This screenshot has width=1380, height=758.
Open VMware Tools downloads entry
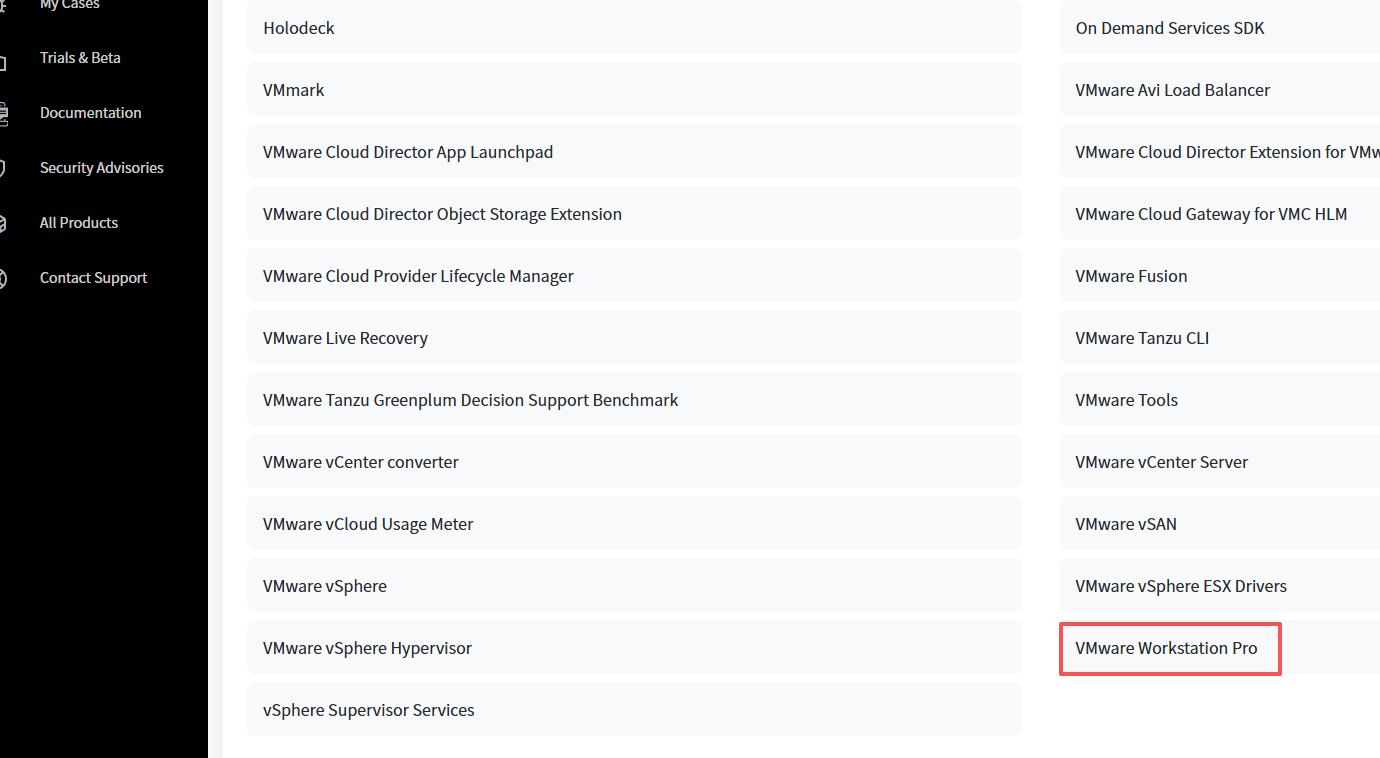1126,400
